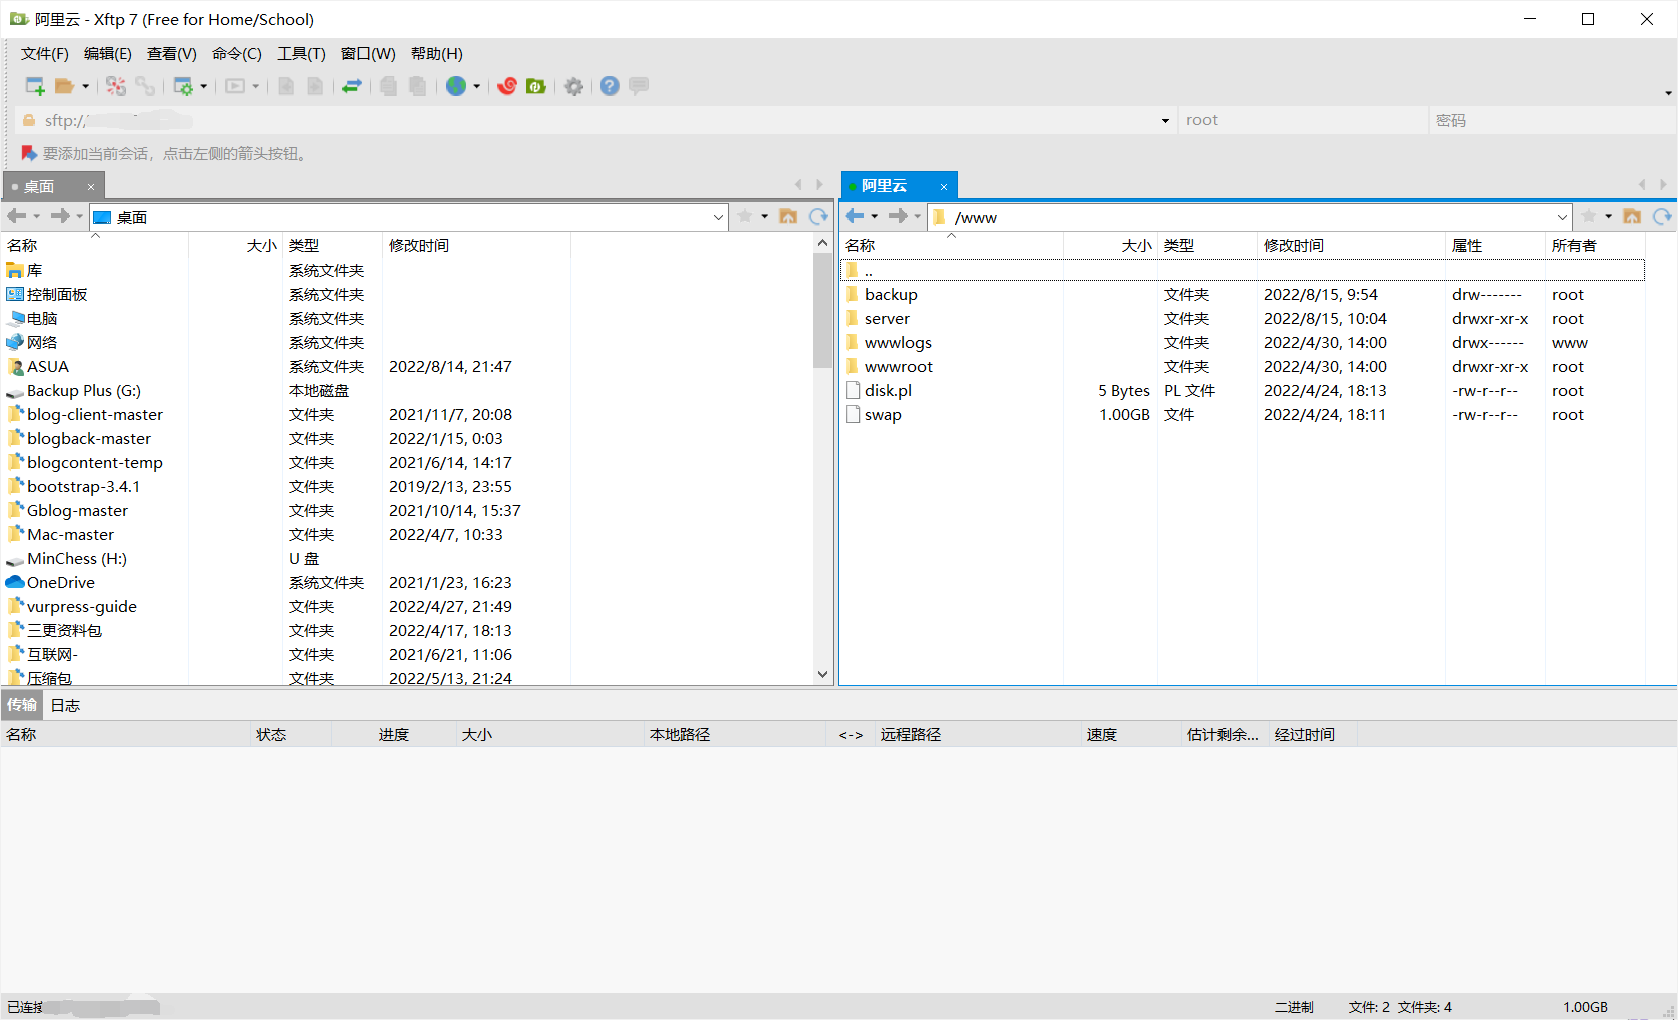Screen dimensions: 1678x1020
Task: Launch Xshell via the red swirl icon
Action: [x=507, y=86]
